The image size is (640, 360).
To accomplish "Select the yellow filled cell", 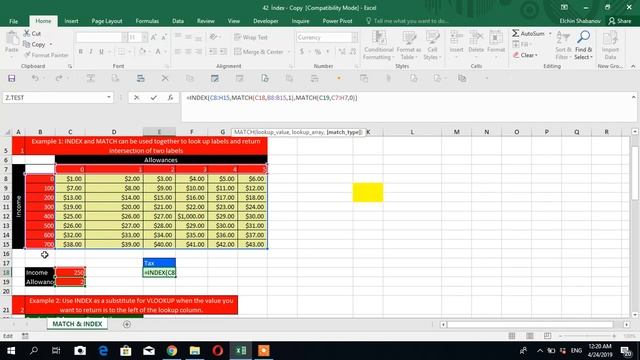I will pyautogui.click(x=368, y=192).
